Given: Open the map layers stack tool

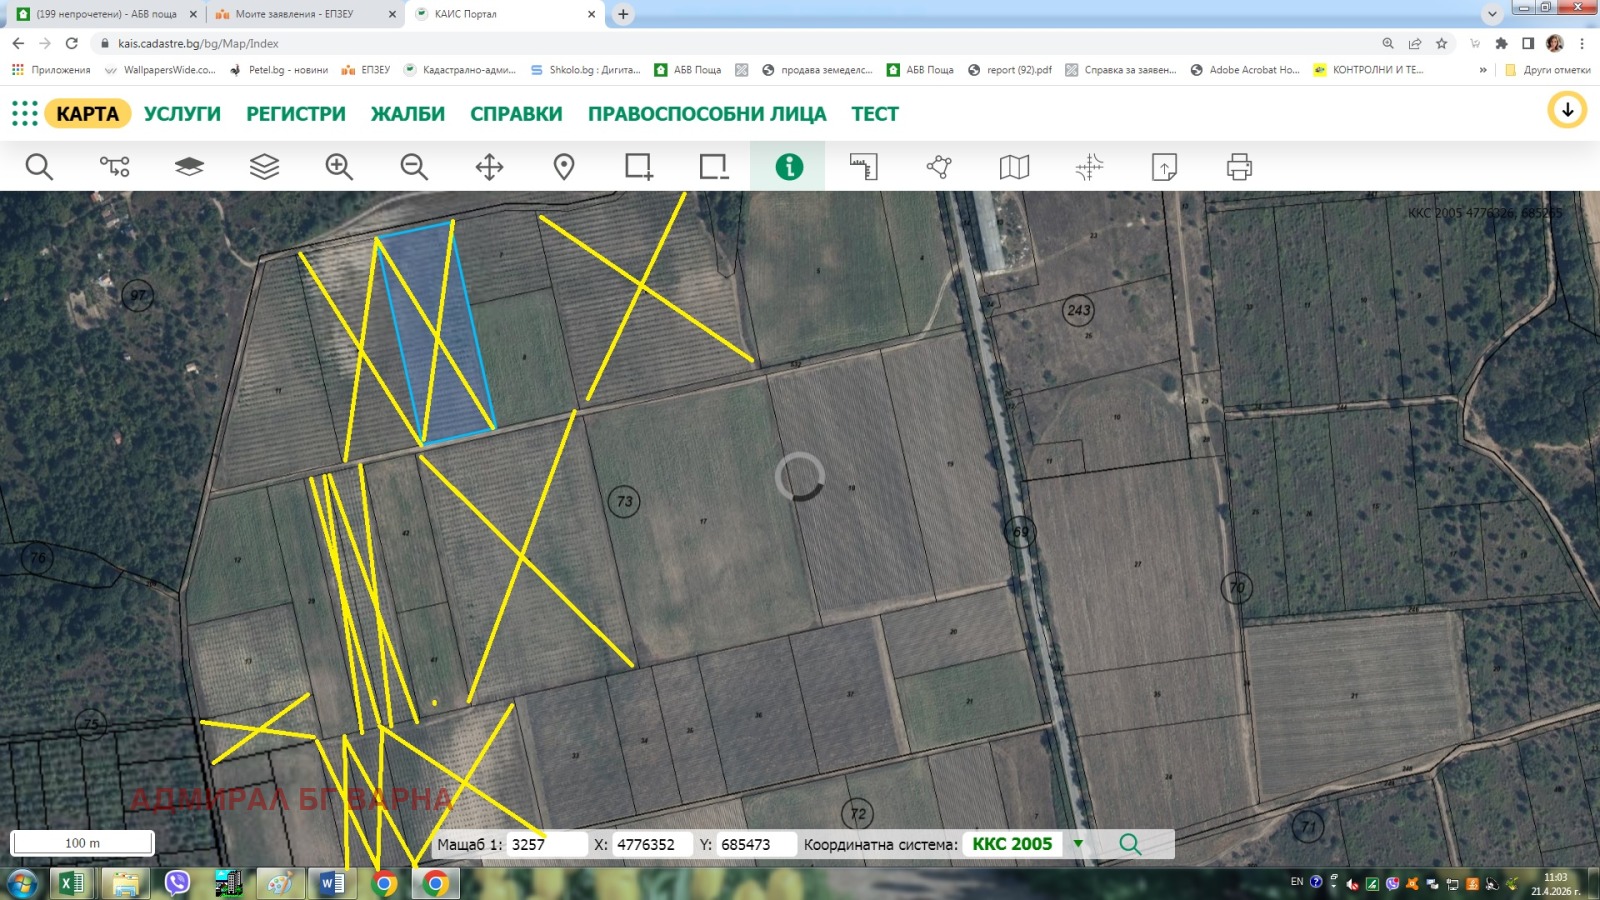Looking at the screenshot, I should coord(264,166).
